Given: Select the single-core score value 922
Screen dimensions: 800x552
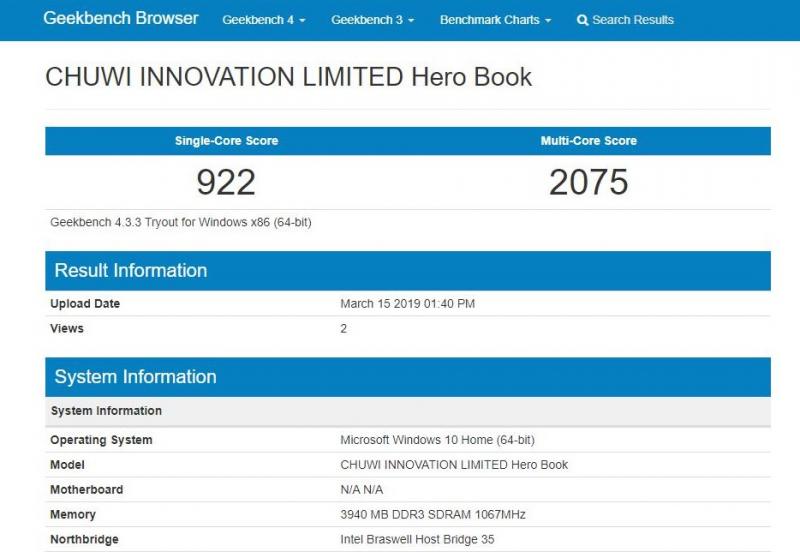Looking at the screenshot, I should click(226, 182).
